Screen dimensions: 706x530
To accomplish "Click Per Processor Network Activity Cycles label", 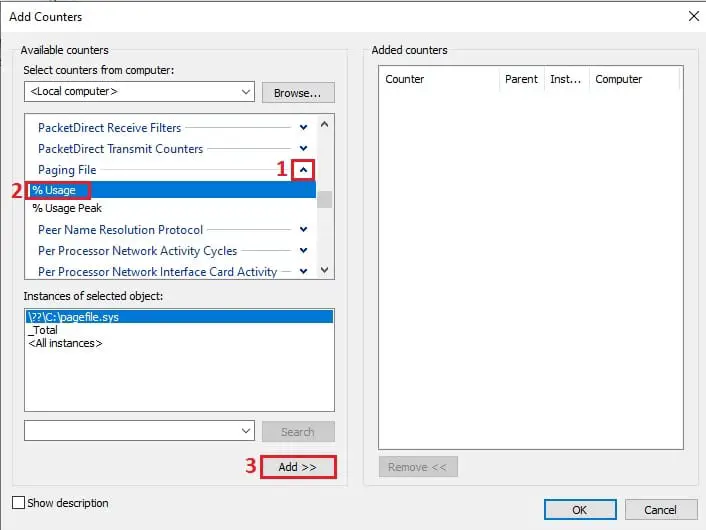I will pyautogui.click(x=137, y=251).
